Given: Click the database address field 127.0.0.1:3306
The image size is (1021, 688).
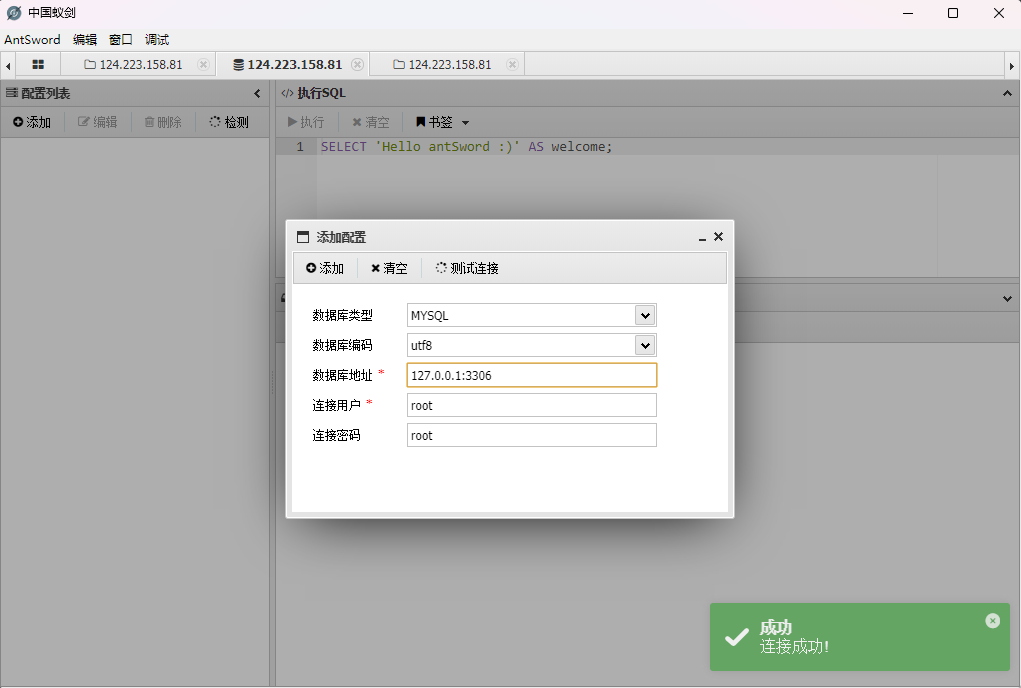Looking at the screenshot, I should (531, 375).
